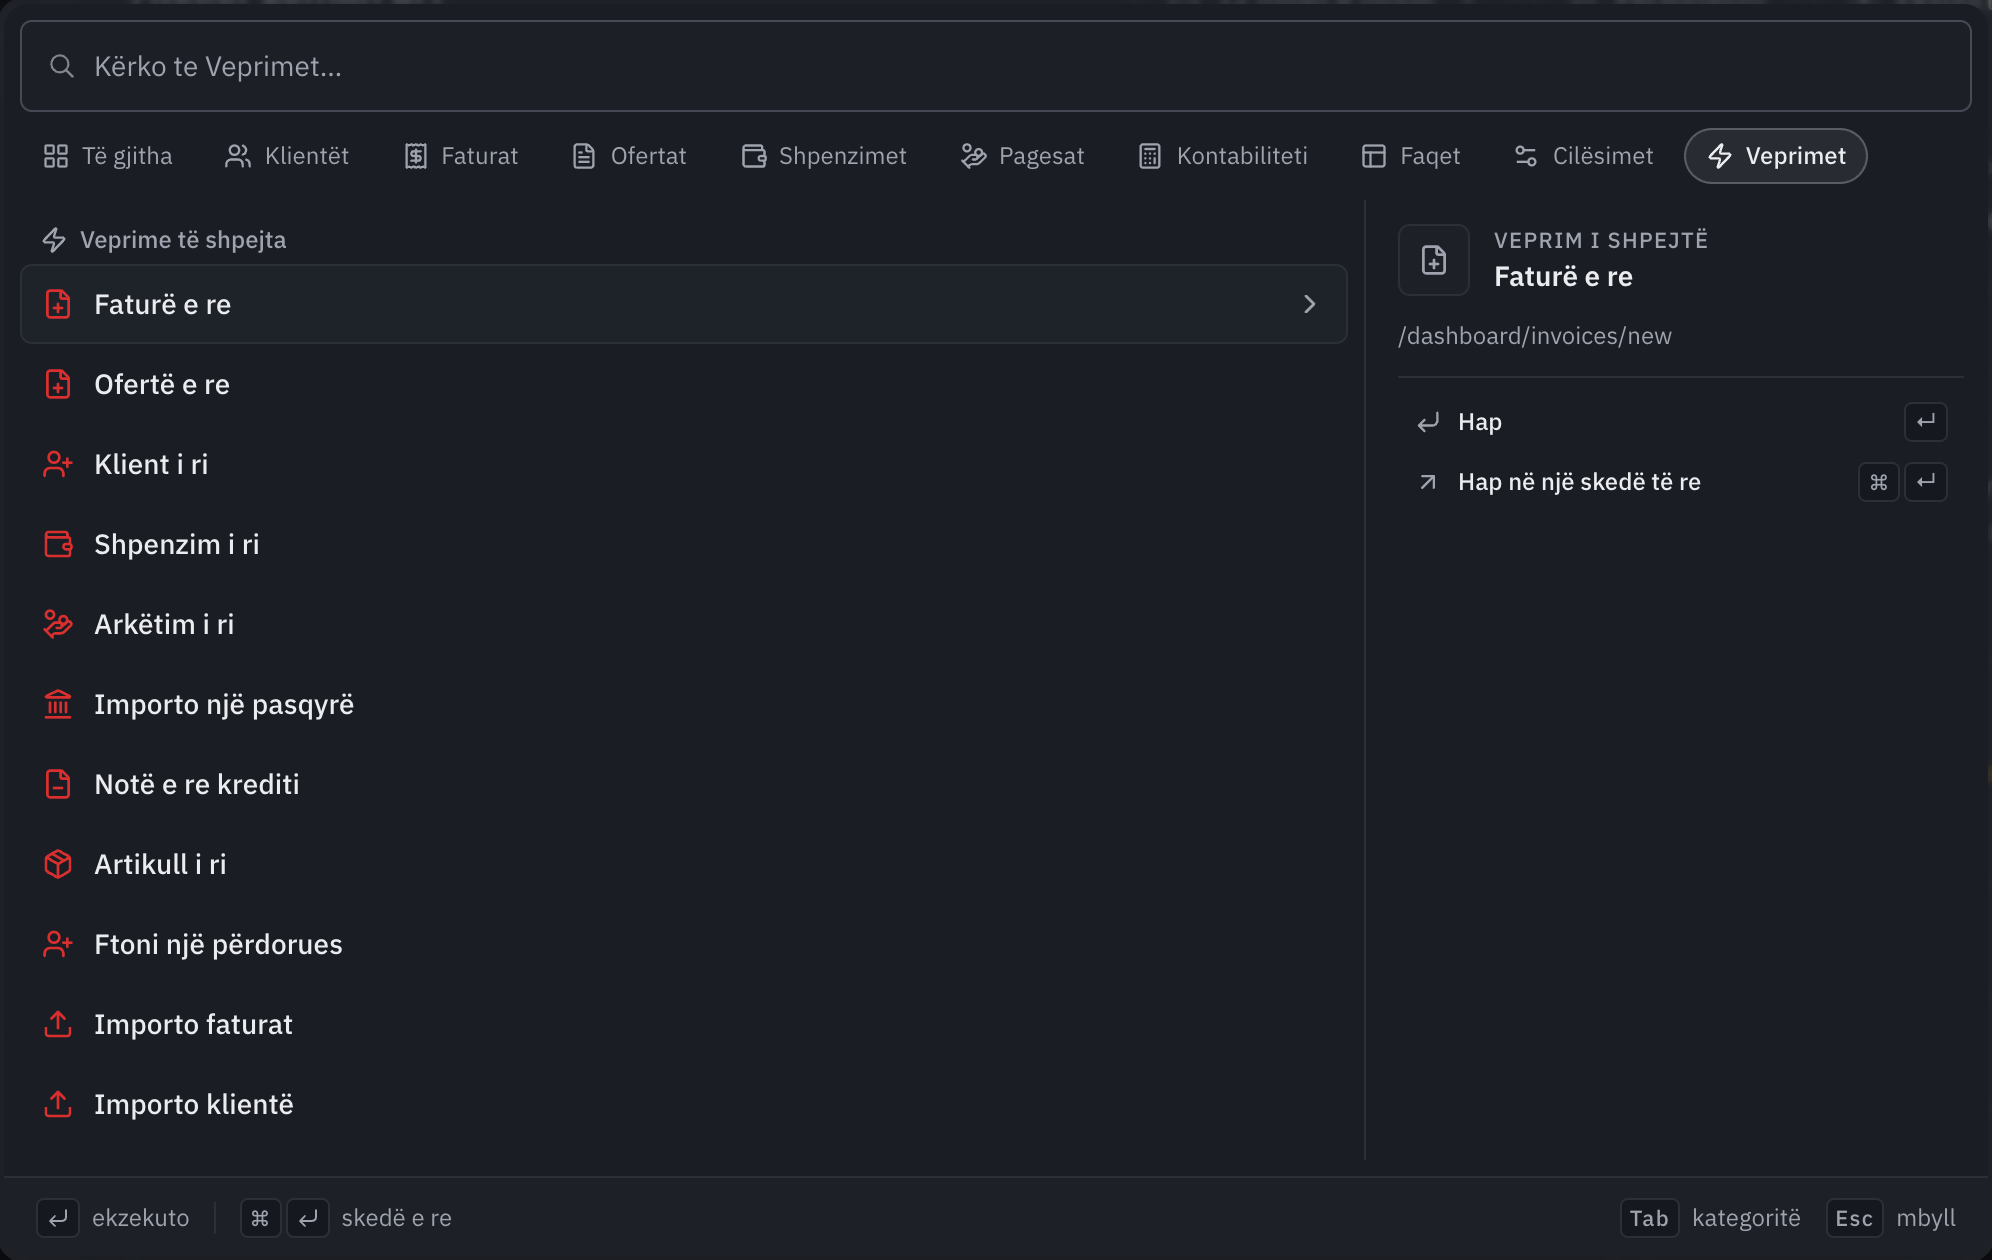1992x1260 pixels.
Task: Open the Klientët tab
Action: [287, 156]
